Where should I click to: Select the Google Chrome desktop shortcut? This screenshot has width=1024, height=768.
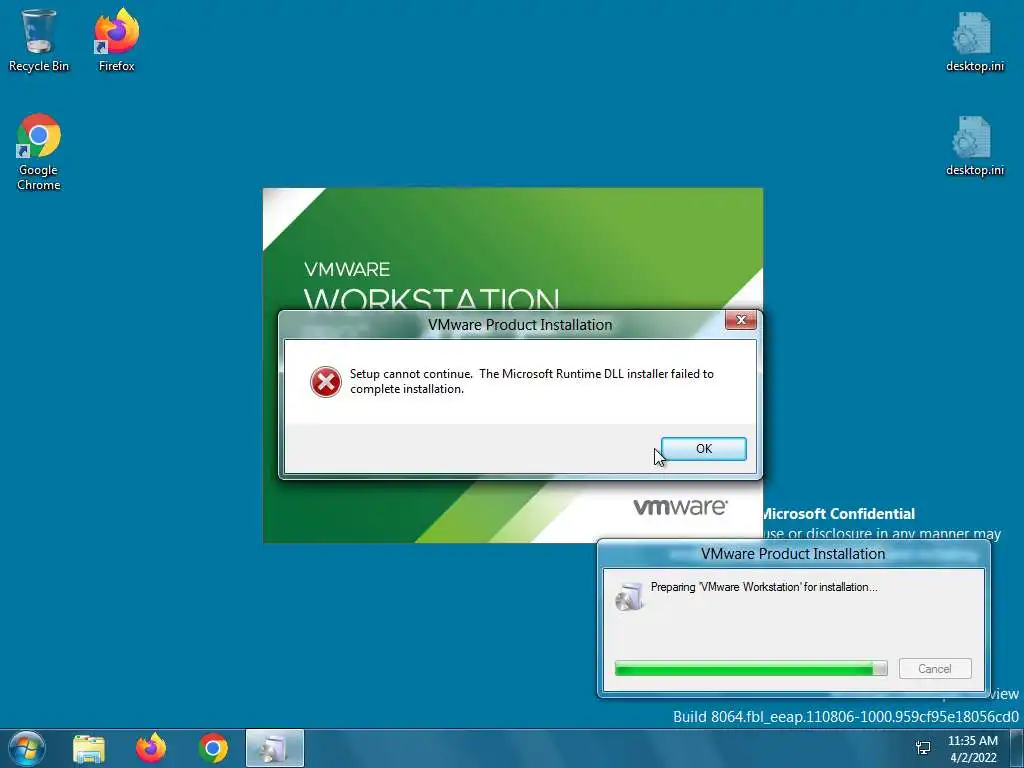(39, 152)
